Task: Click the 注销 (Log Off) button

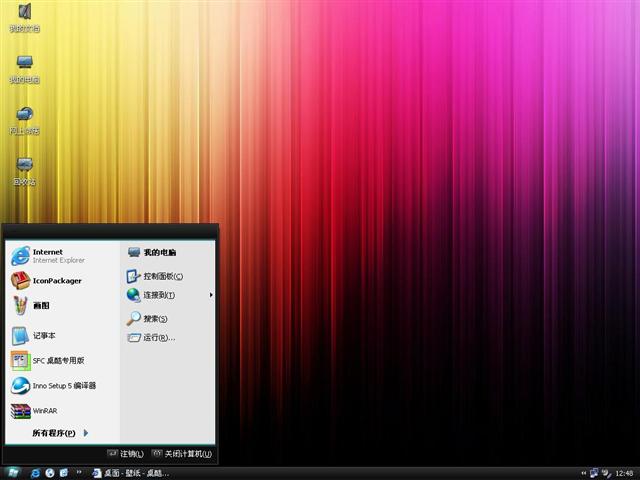Action: 126,454
